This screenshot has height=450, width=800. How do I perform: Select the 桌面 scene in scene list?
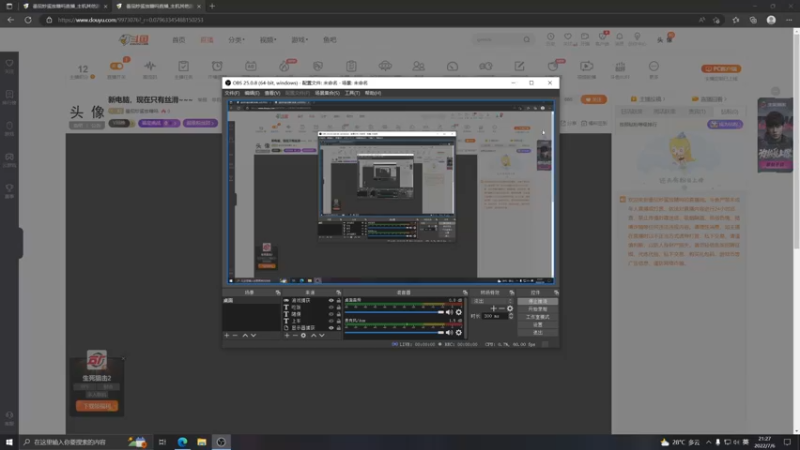252,301
